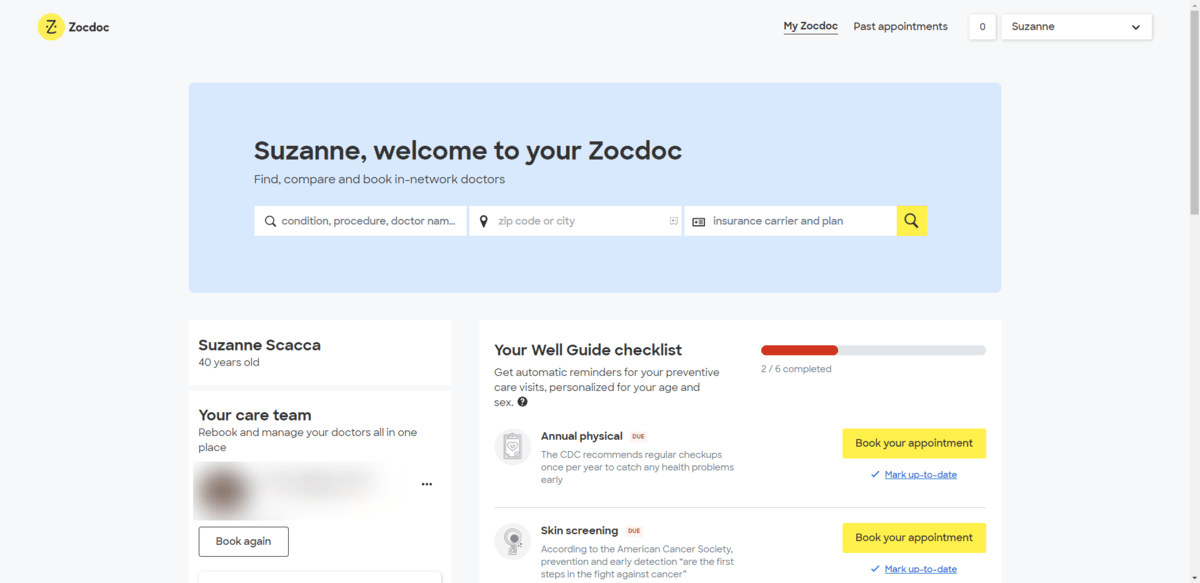Click the Skin screening icon
The height and width of the screenshot is (583, 1200).
512,541
